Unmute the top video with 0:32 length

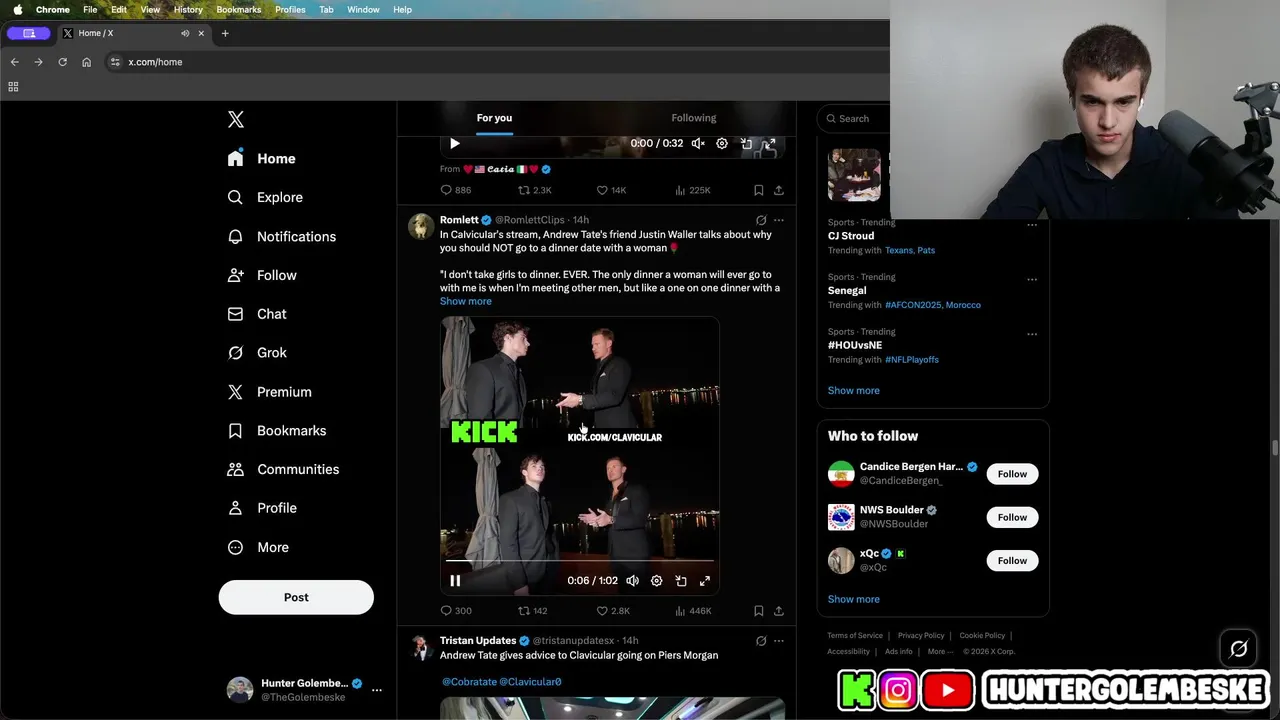(698, 143)
